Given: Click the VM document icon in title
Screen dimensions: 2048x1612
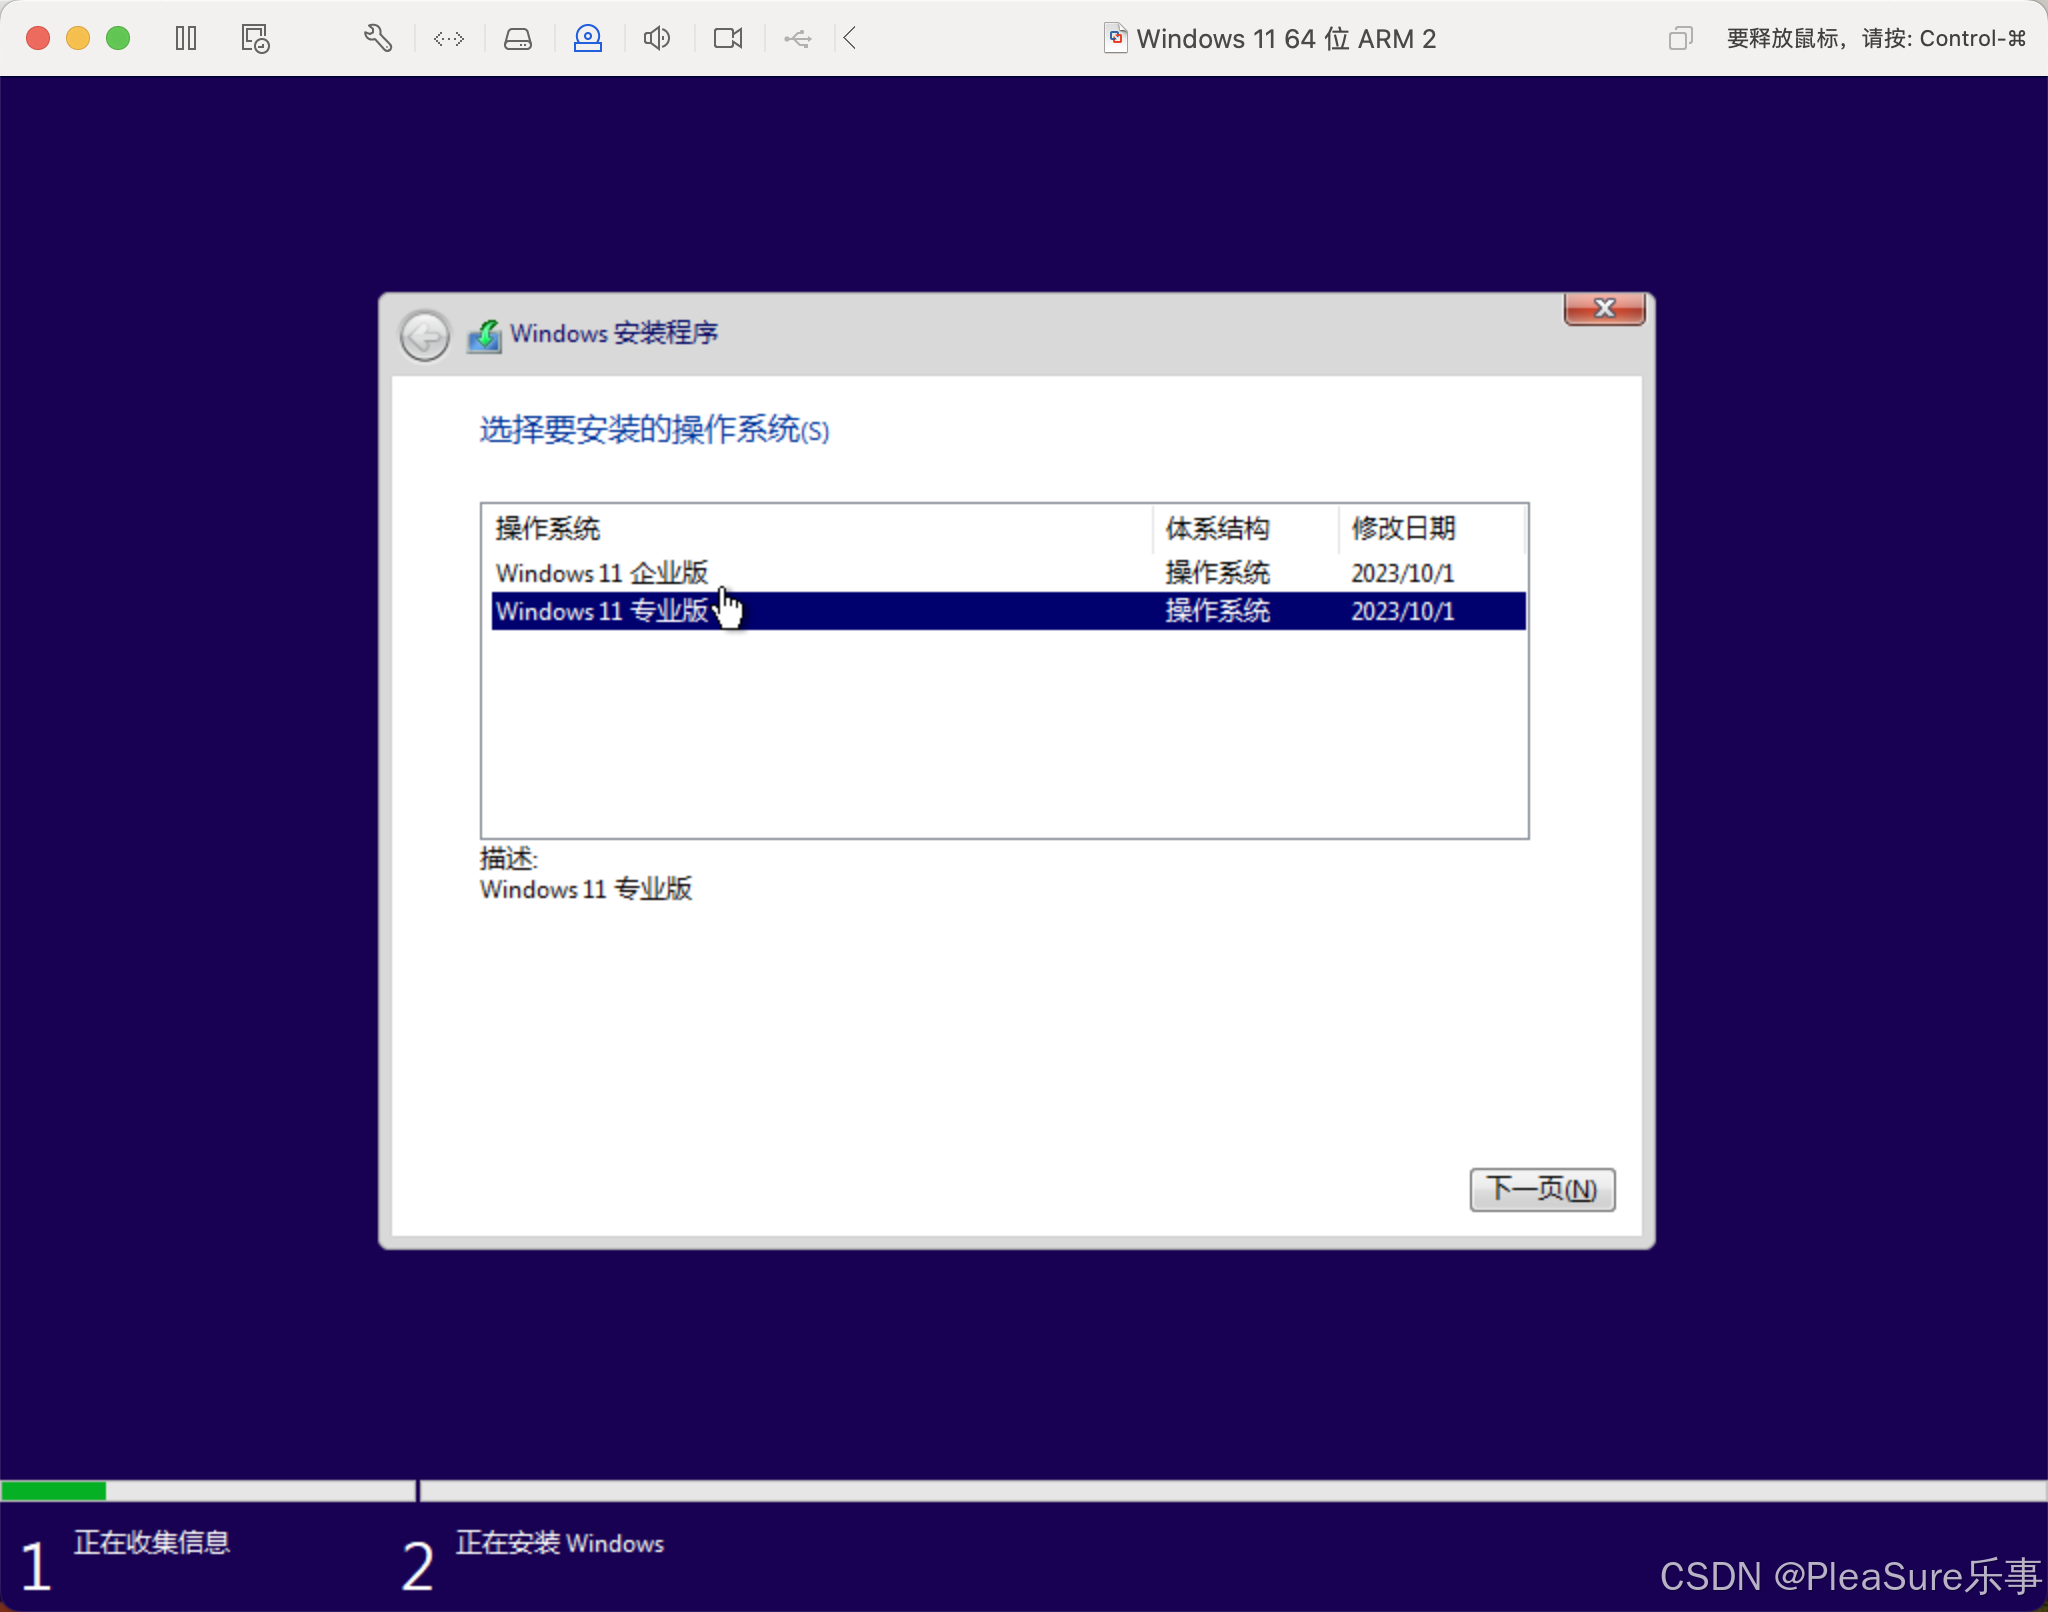Looking at the screenshot, I should [1116, 39].
